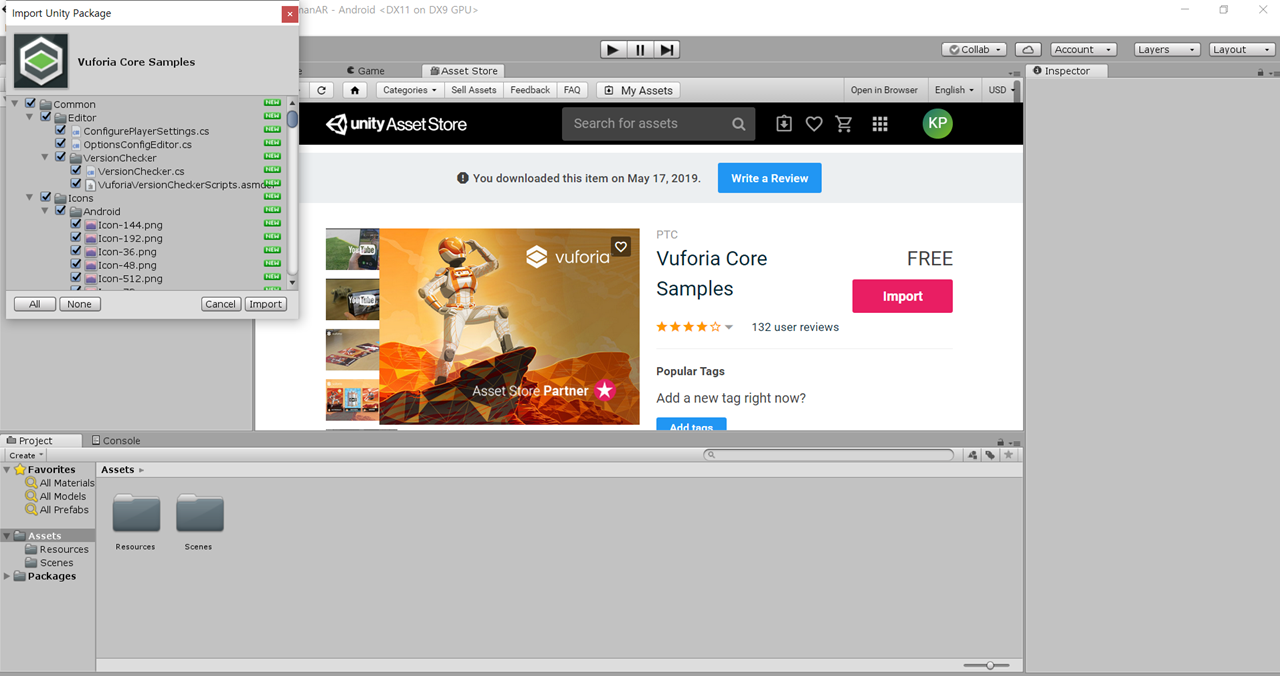
Task: Click the pink Import button on store page
Action: (902, 296)
